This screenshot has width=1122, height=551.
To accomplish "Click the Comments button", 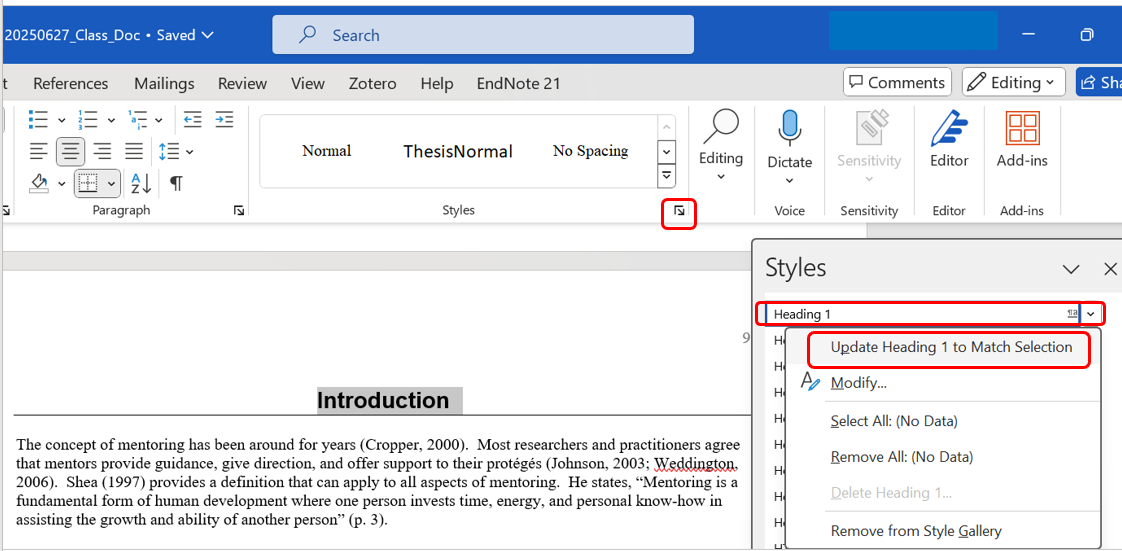I will pos(896,83).
